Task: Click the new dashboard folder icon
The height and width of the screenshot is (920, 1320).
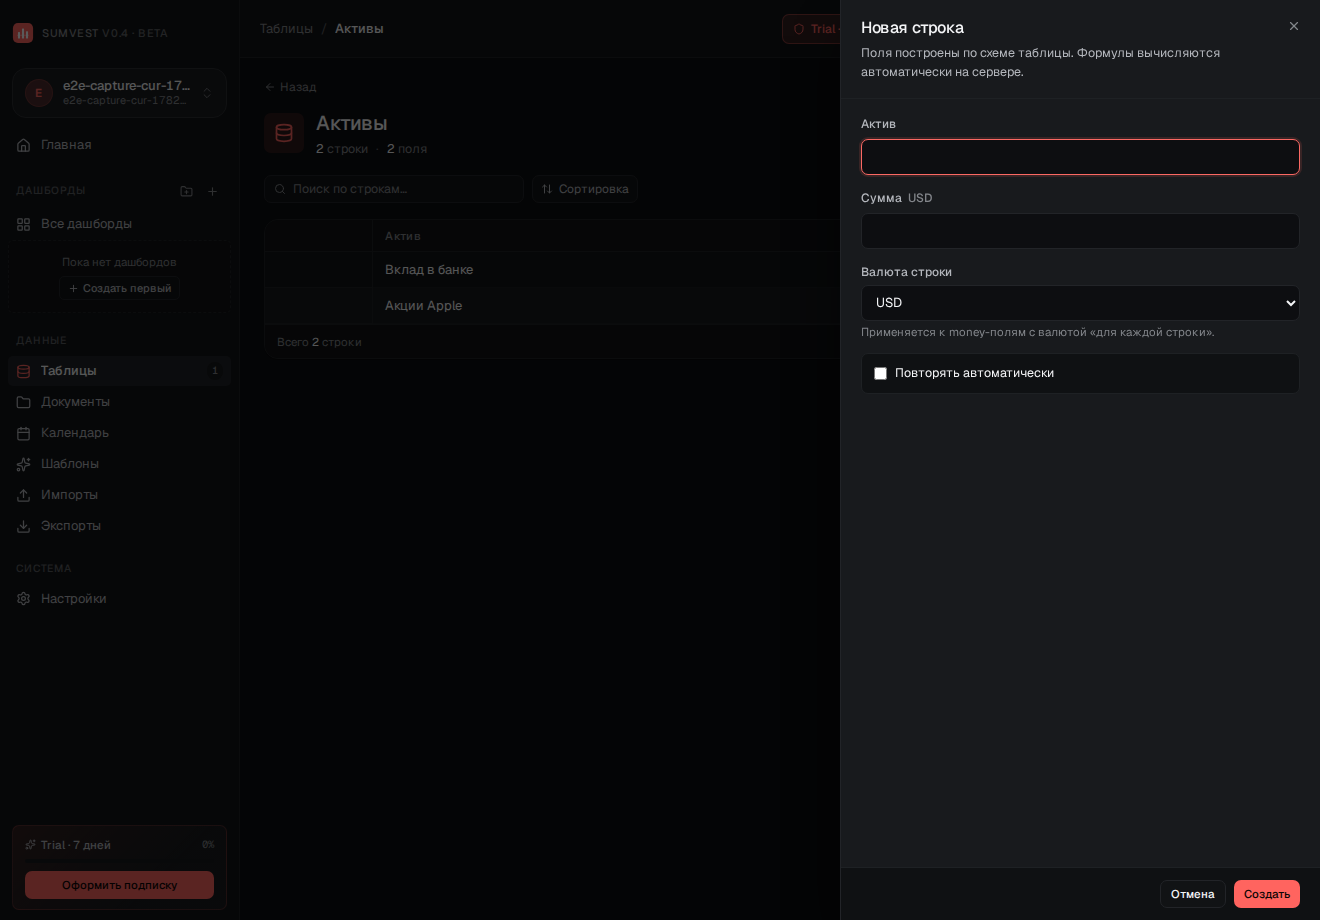Action: coord(186,191)
